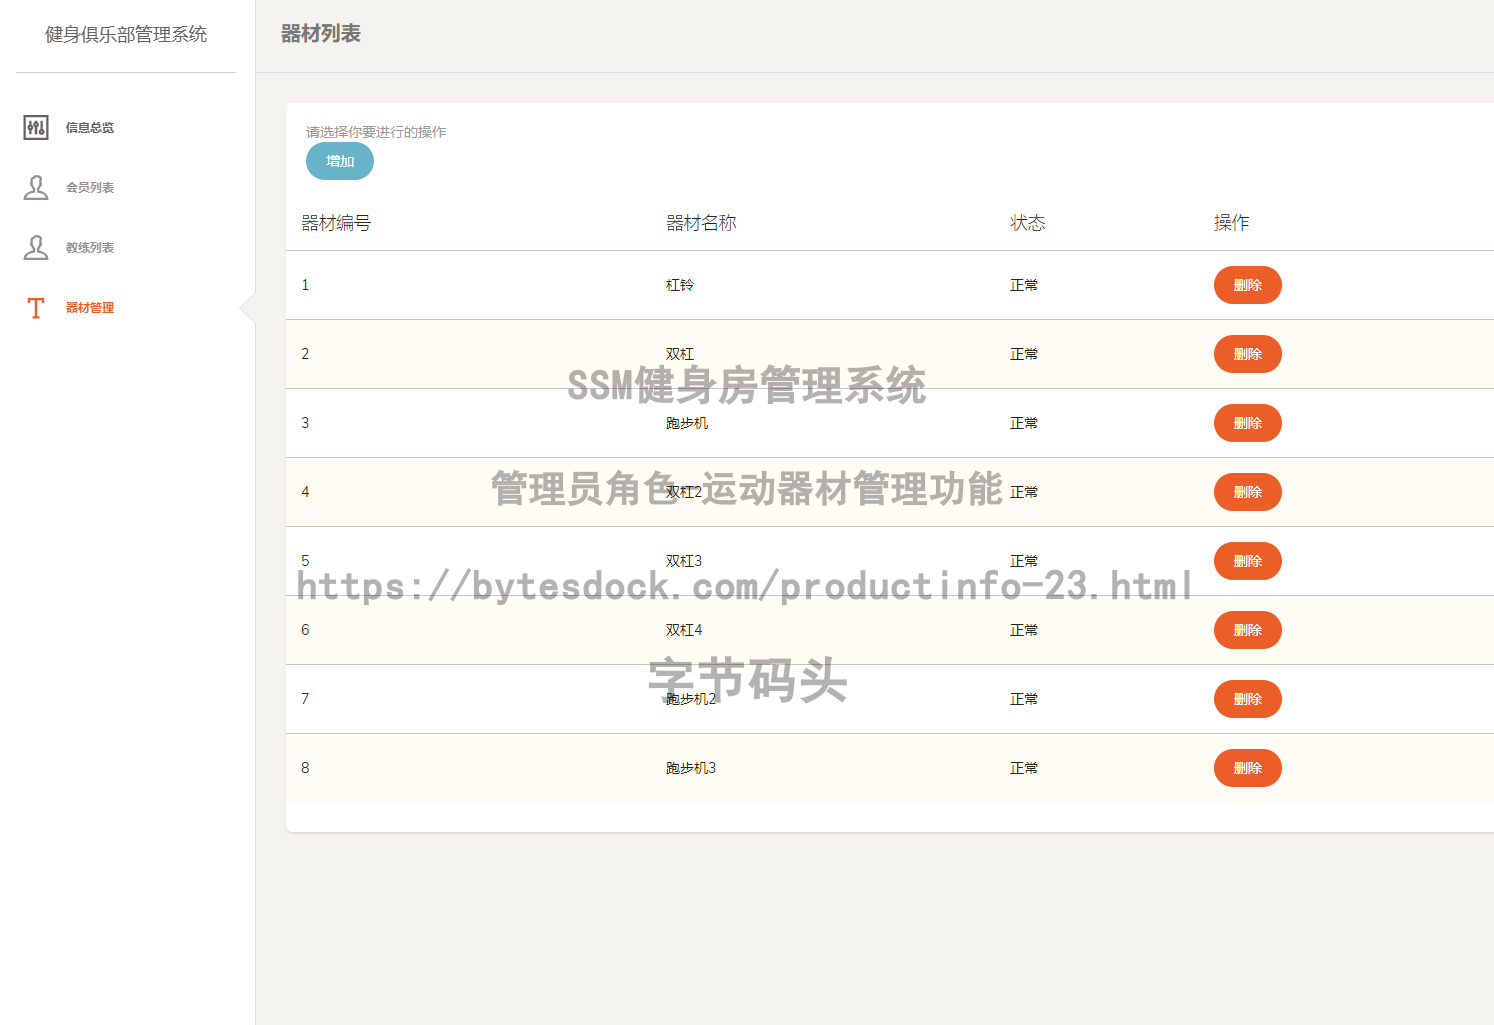Click the 信息总览 dashboard icon

coord(36,127)
